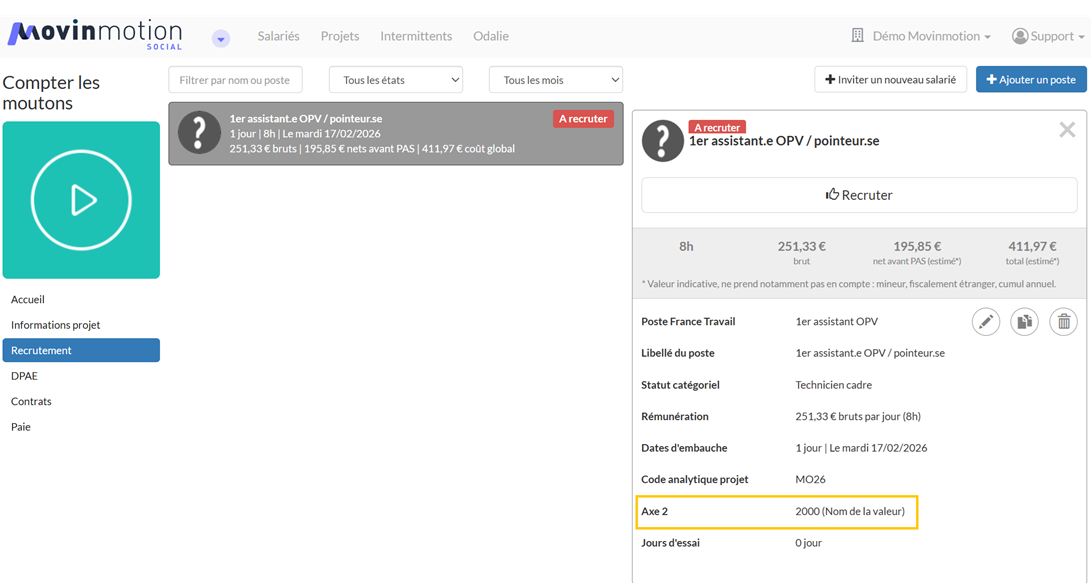The image size is (1091, 583).
Task: Open the Support user menu
Action: (x=1048, y=36)
